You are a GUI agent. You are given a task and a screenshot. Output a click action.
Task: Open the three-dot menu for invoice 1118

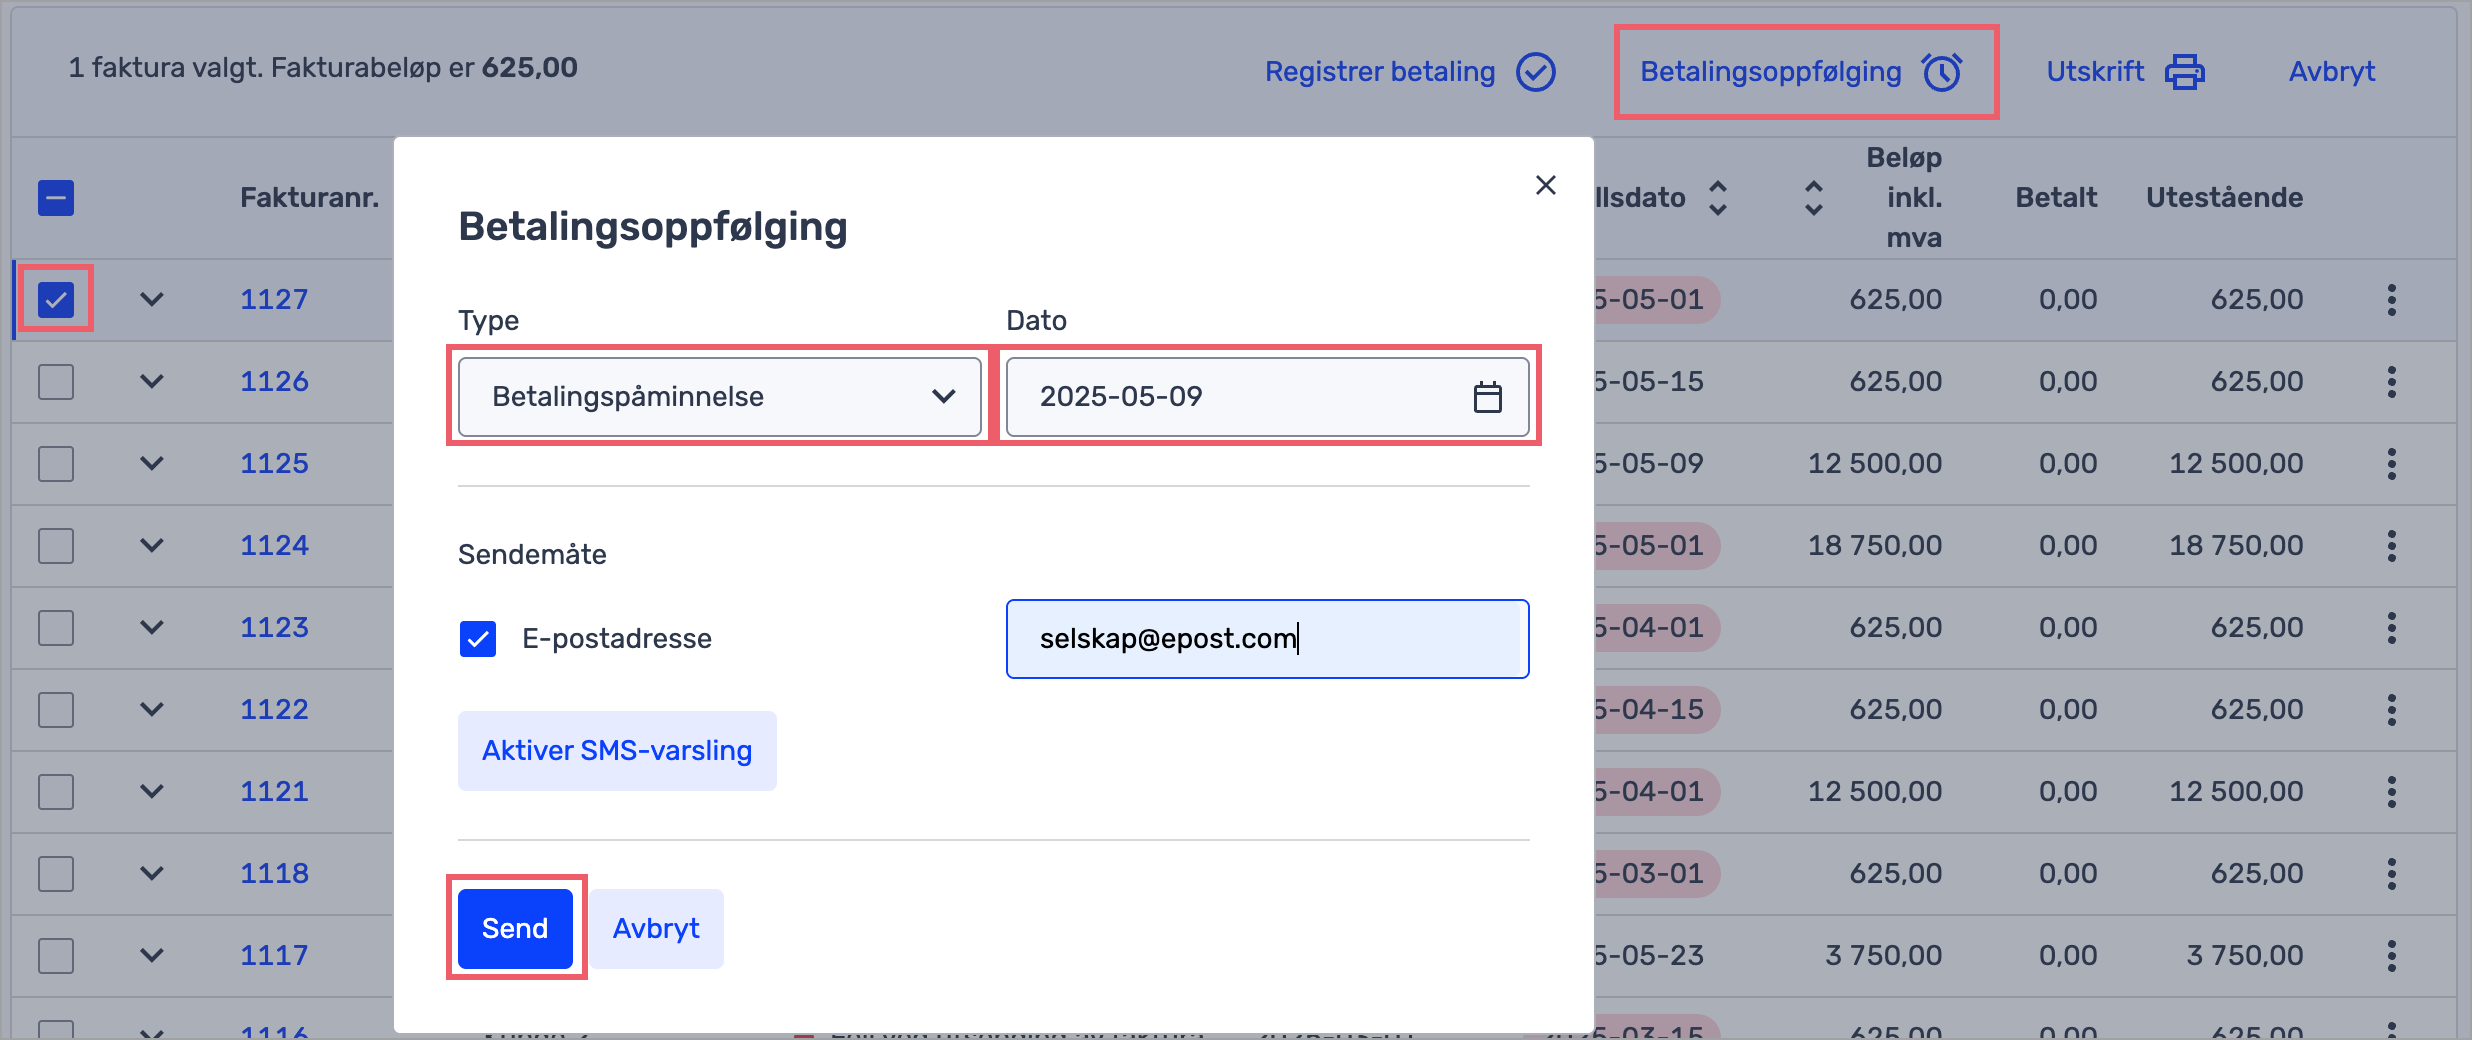pos(2391,874)
